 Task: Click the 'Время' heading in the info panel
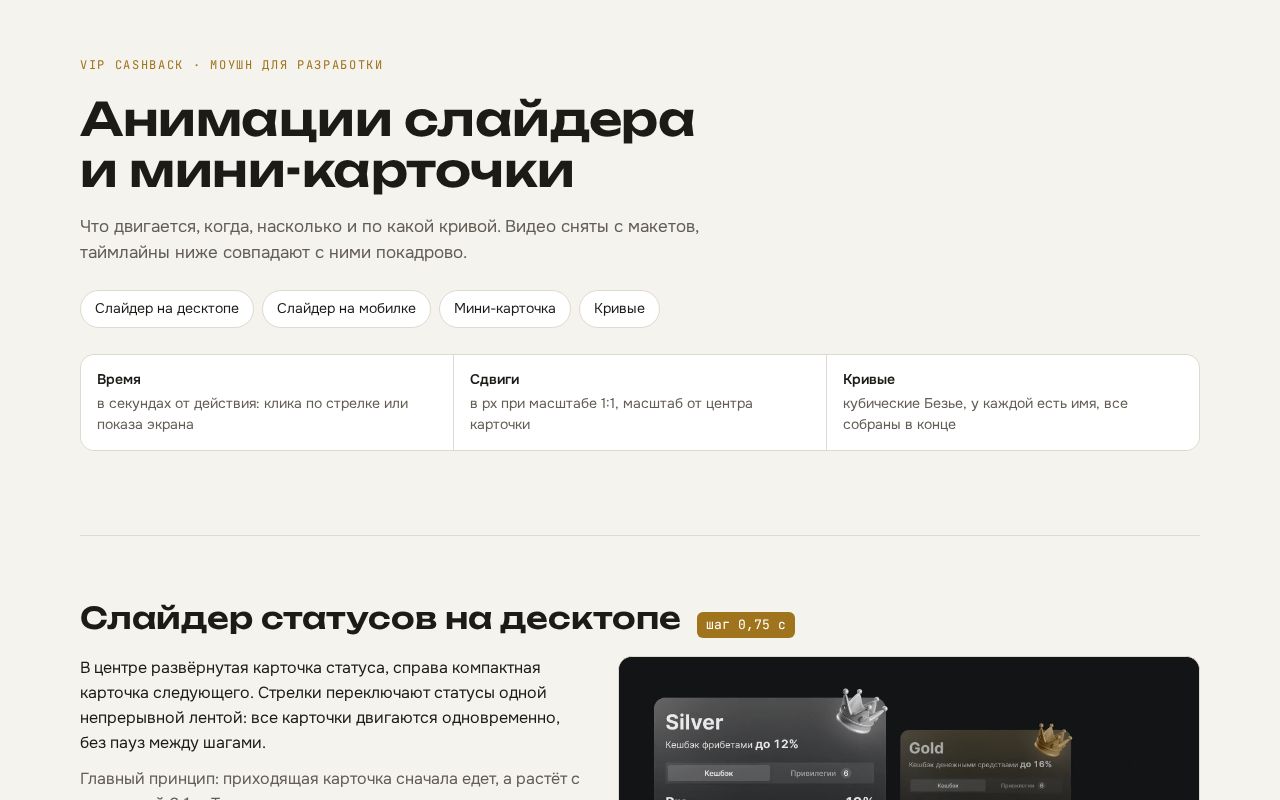click(119, 380)
